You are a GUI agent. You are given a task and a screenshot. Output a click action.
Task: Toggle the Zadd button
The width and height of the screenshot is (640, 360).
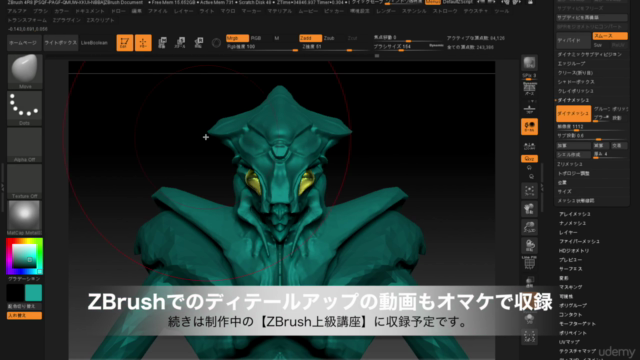click(310, 38)
